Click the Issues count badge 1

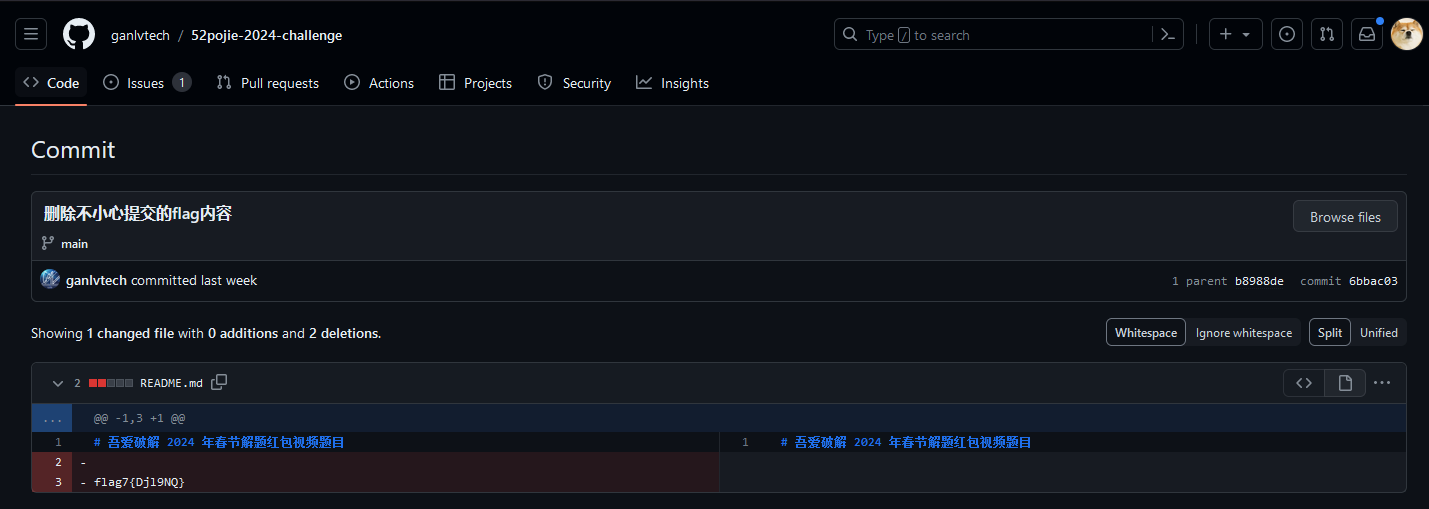181,83
